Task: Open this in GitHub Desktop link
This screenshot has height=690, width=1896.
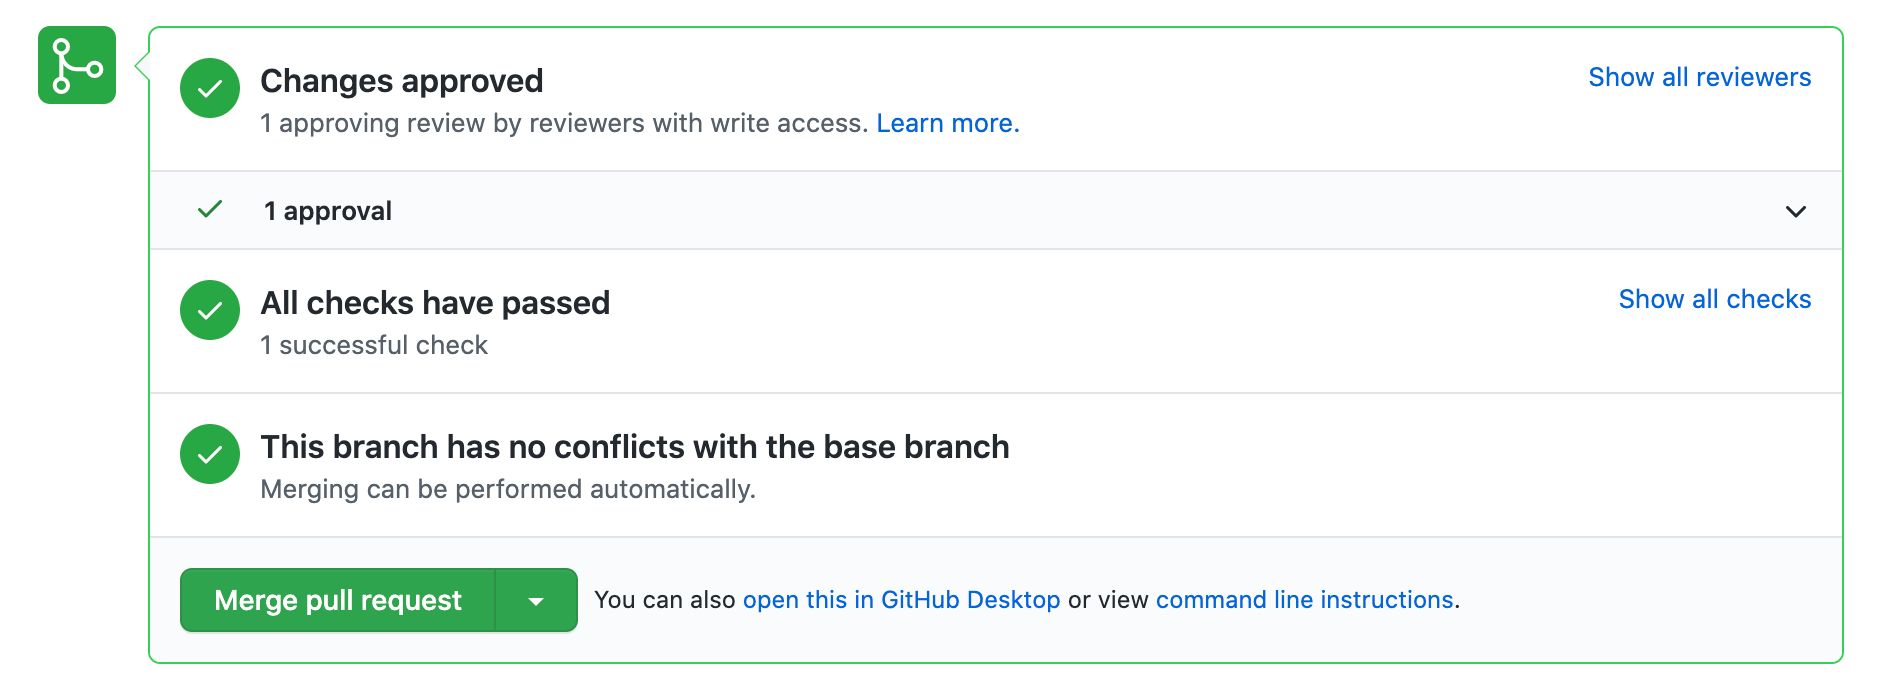Action: point(901,600)
